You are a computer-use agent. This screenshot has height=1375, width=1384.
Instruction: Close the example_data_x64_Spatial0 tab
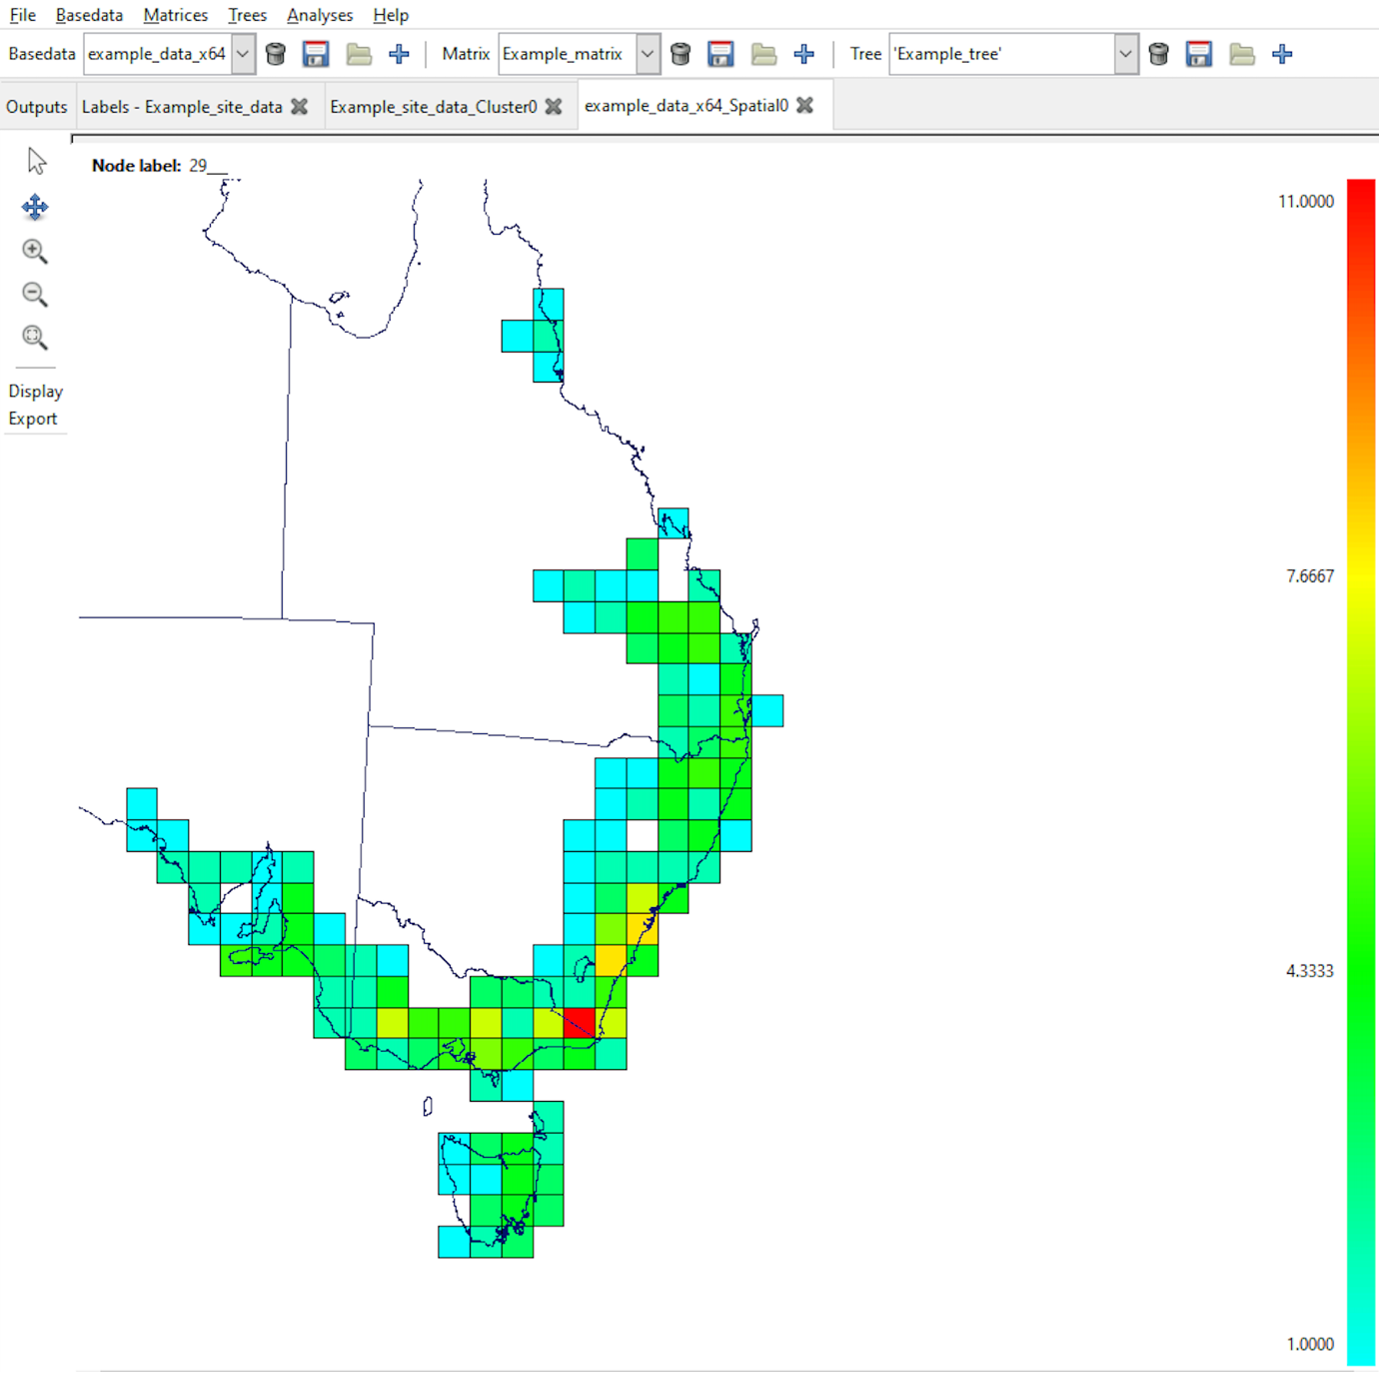[805, 105]
